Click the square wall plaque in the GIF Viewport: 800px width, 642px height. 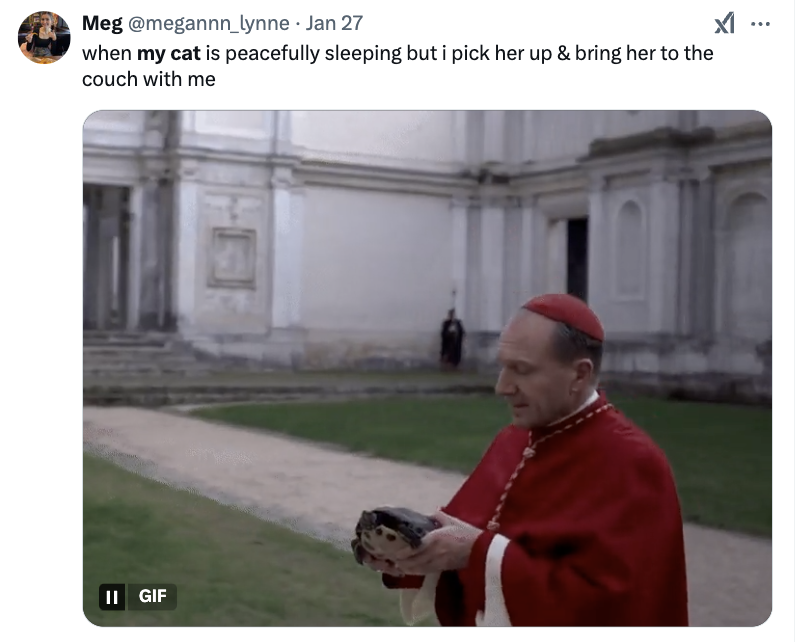tap(232, 258)
